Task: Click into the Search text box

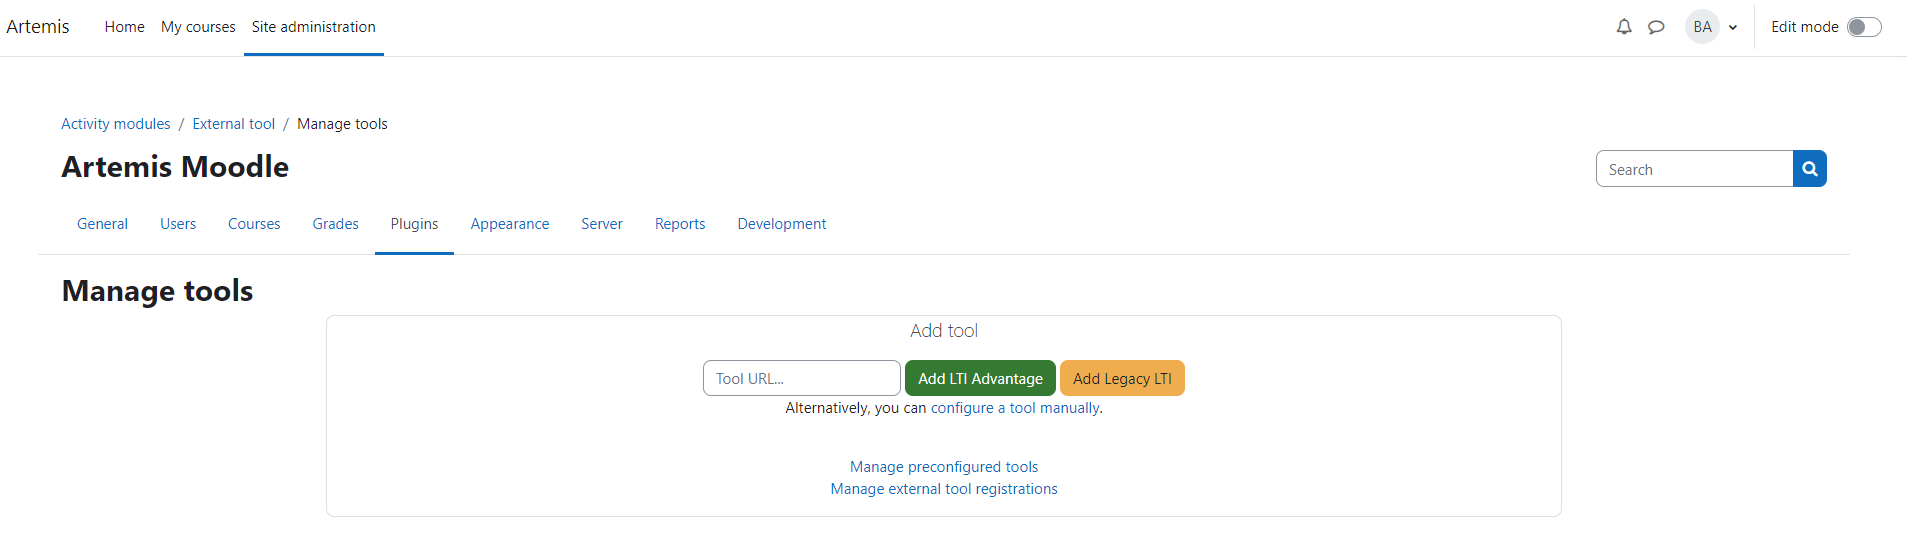Action: (1694, 169)
